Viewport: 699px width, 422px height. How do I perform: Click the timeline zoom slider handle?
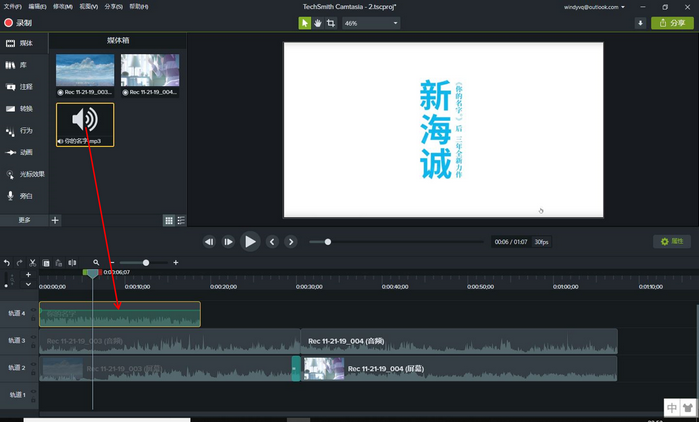point(146,263)
